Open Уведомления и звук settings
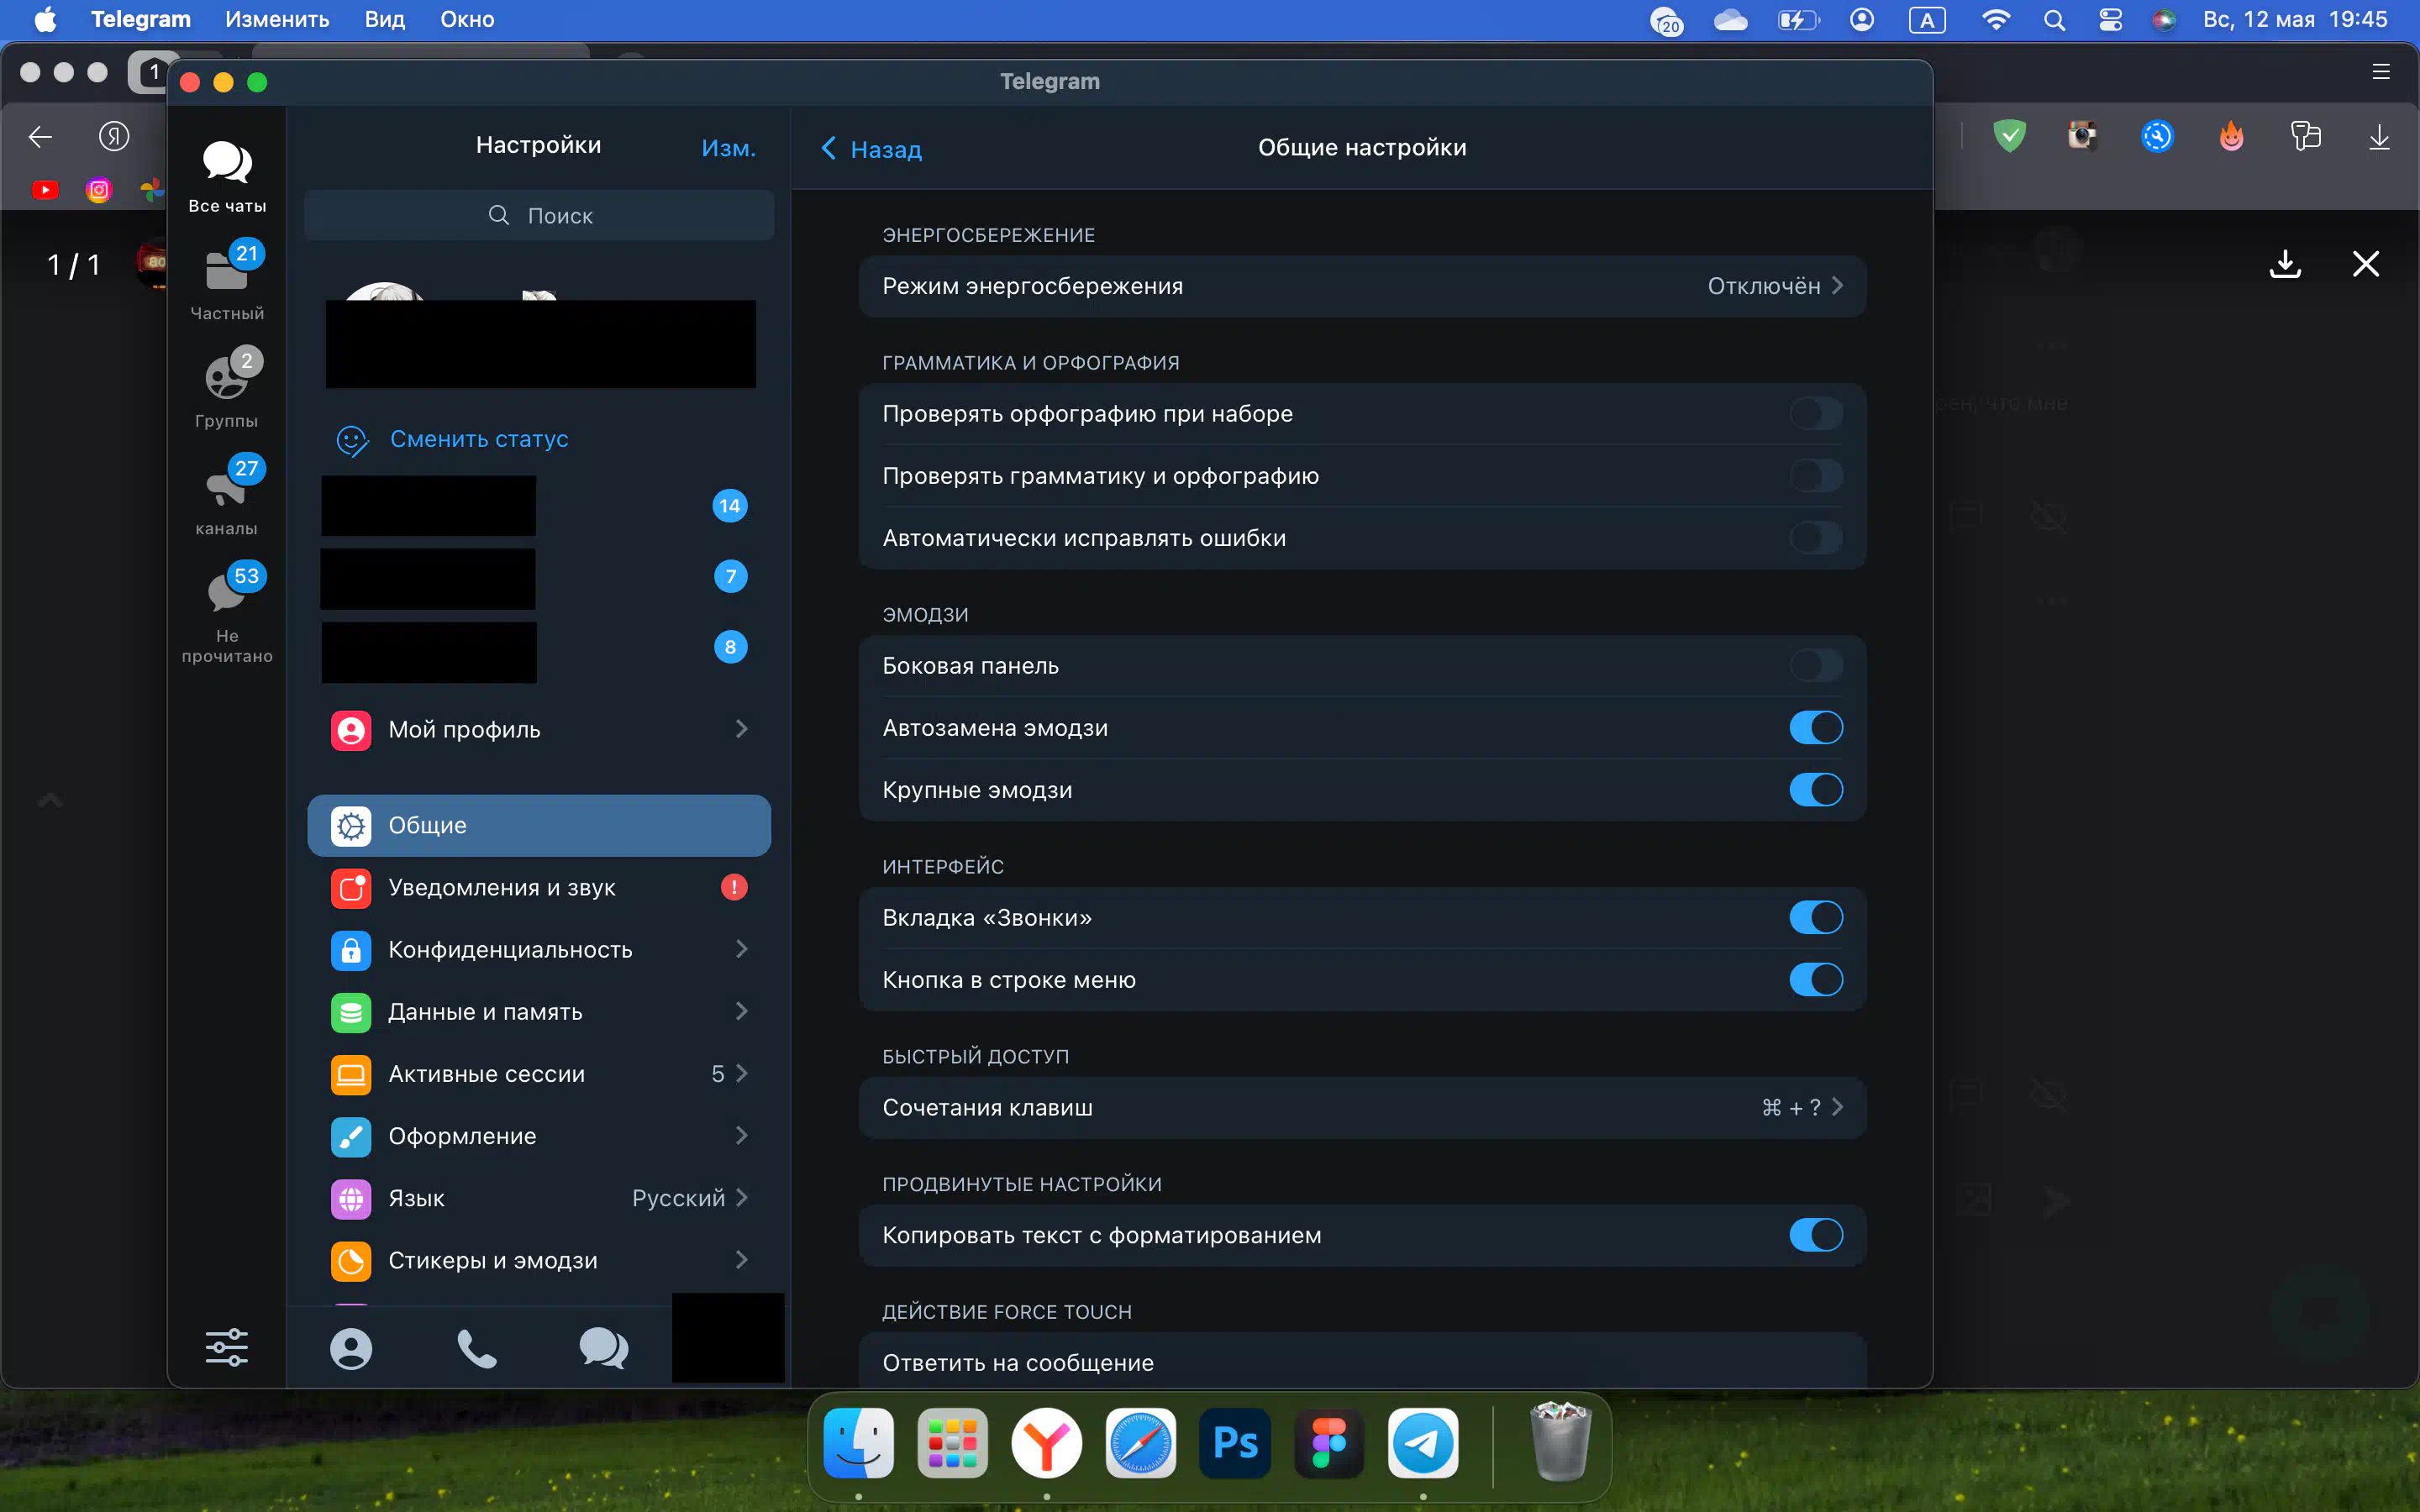Screen dimensions: 2420x1512 [539, 888]
